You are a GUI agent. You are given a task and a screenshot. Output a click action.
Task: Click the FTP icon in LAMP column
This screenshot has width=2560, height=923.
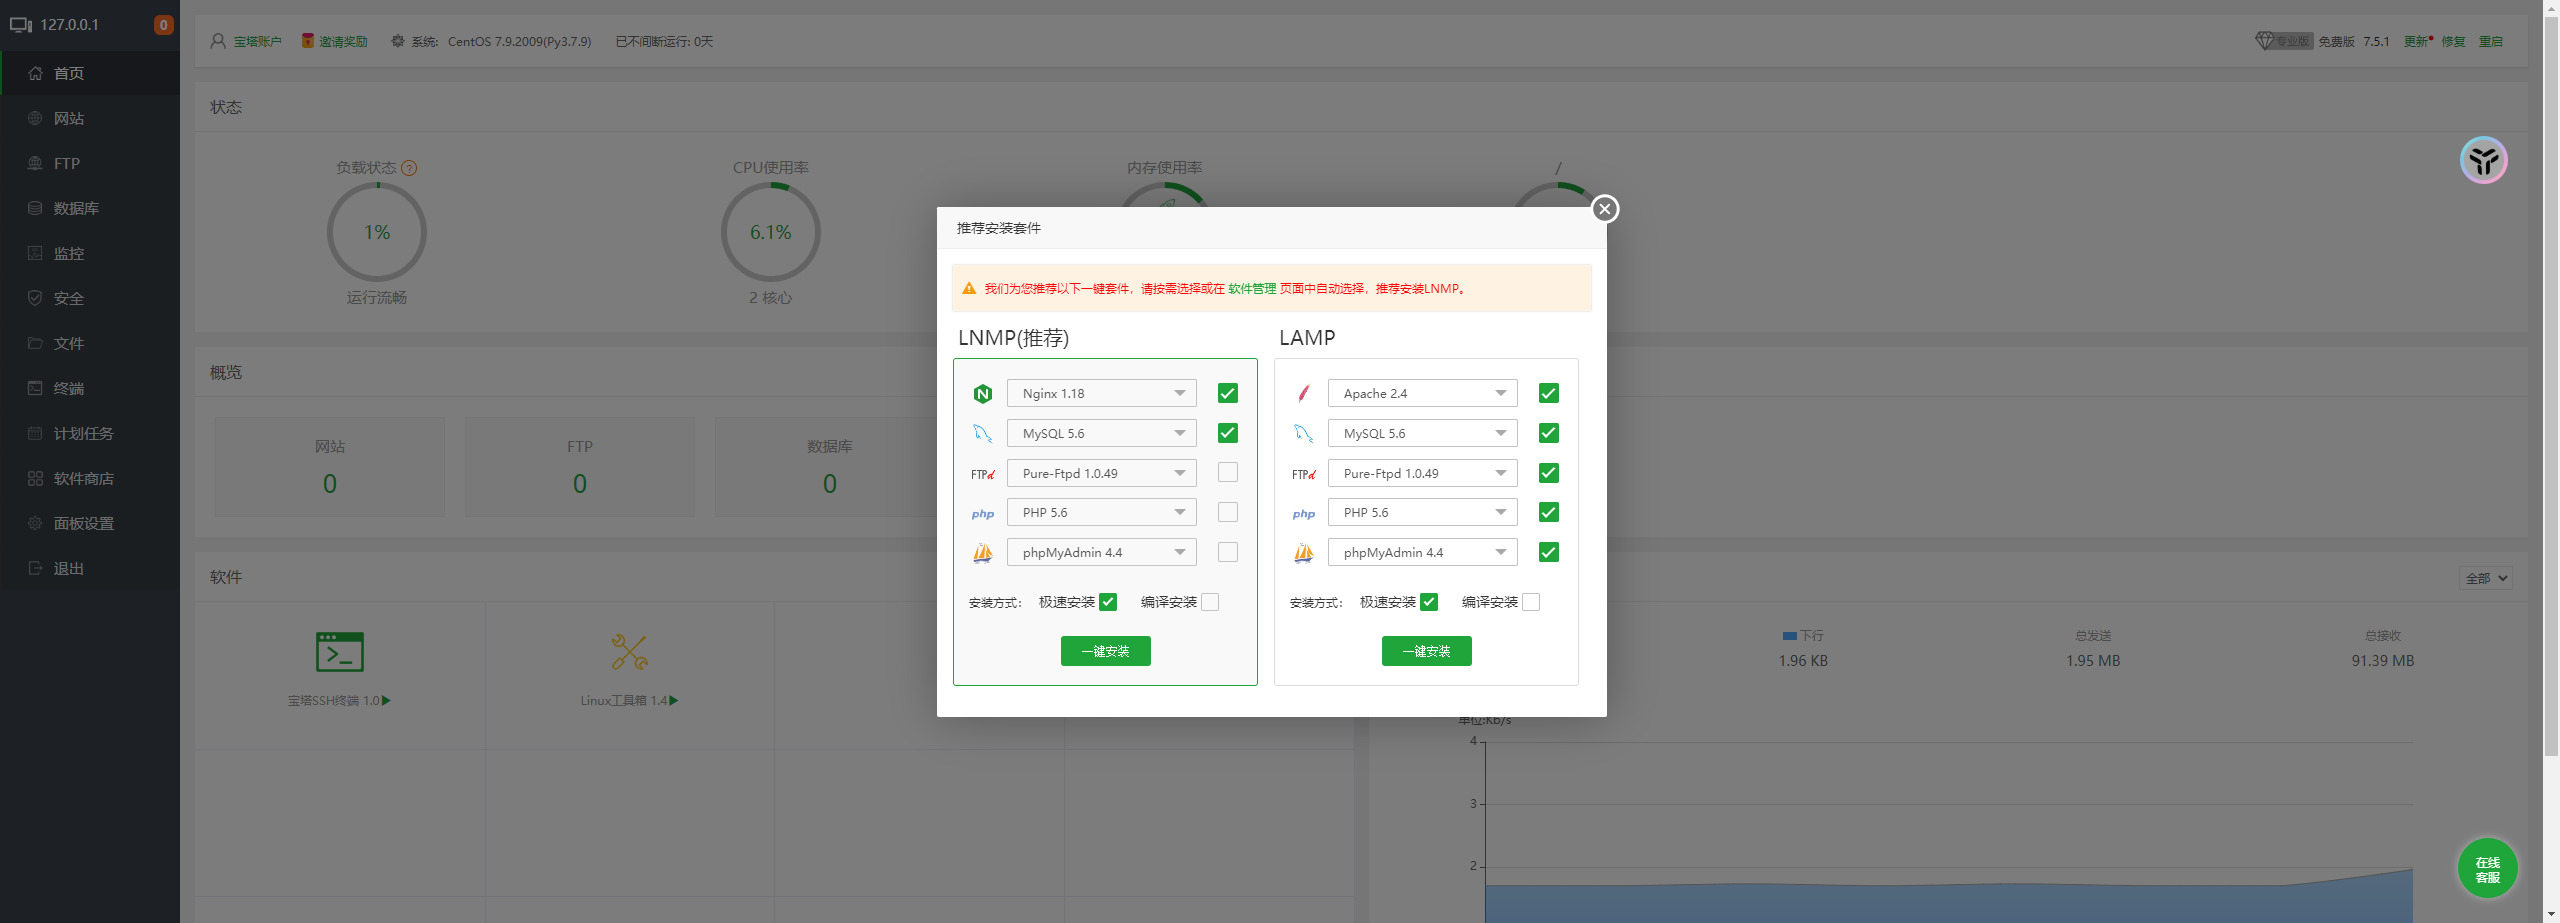coord(1304,474)
